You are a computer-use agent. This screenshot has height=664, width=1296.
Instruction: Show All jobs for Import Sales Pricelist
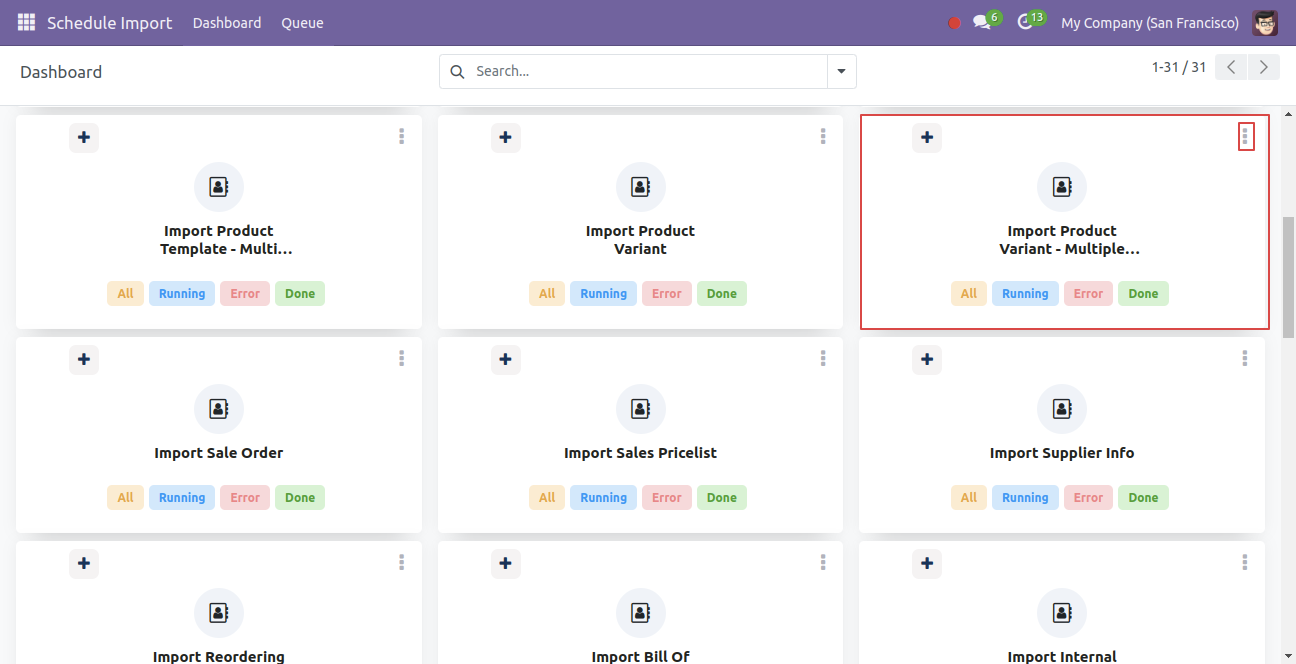(x=547, y=498)
